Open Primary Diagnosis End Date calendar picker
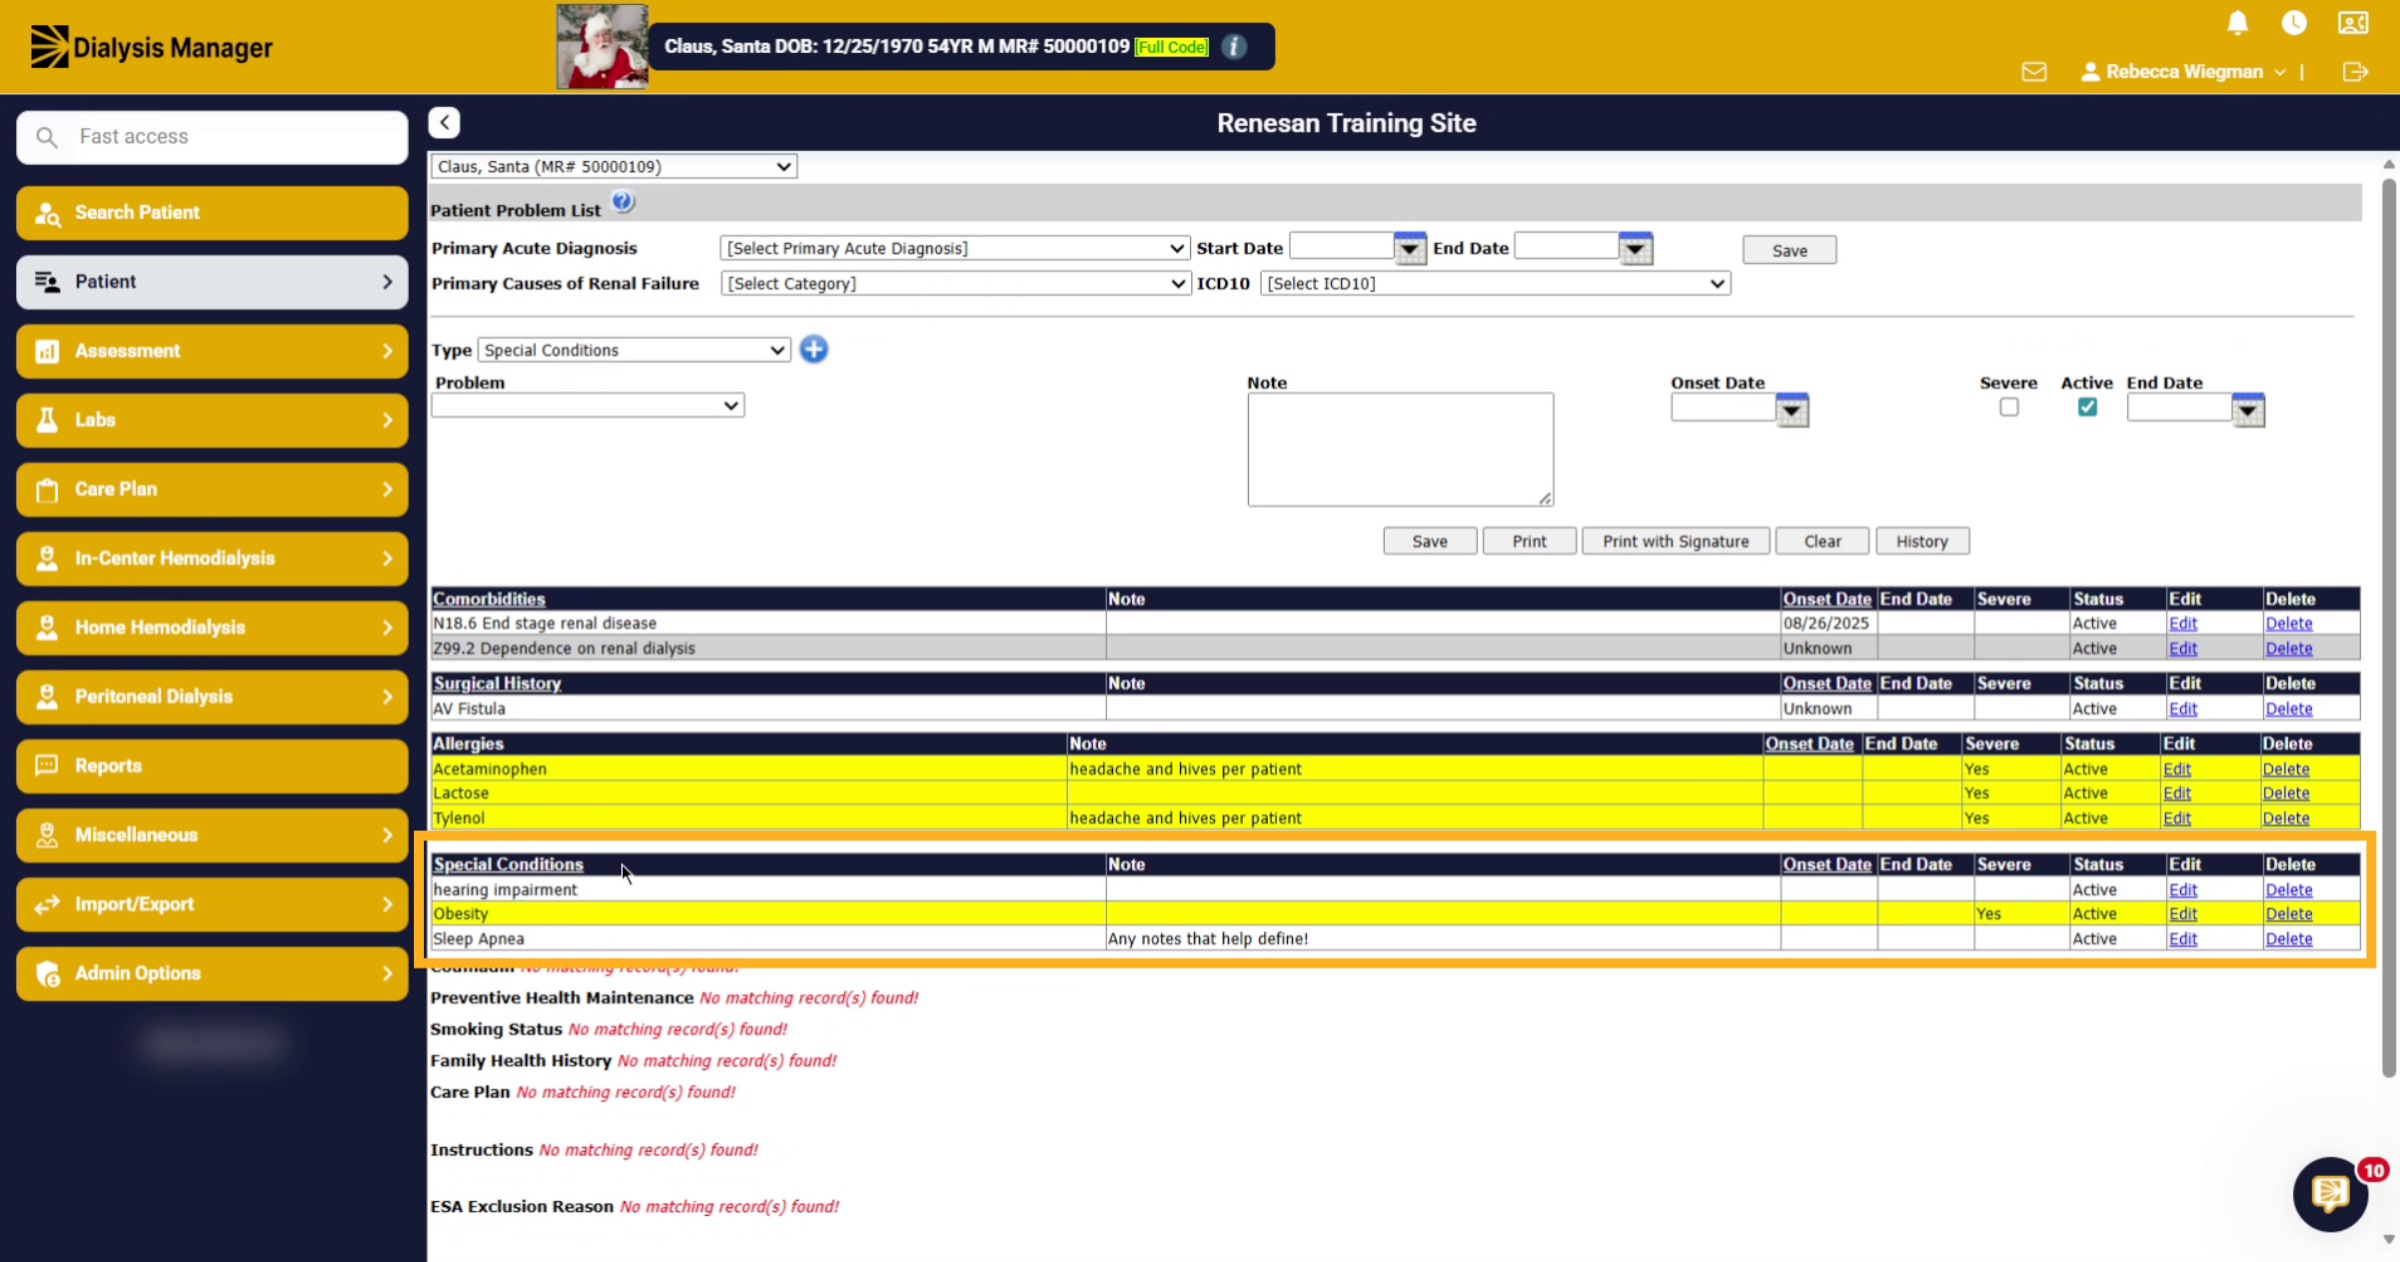 point(1635,248)
